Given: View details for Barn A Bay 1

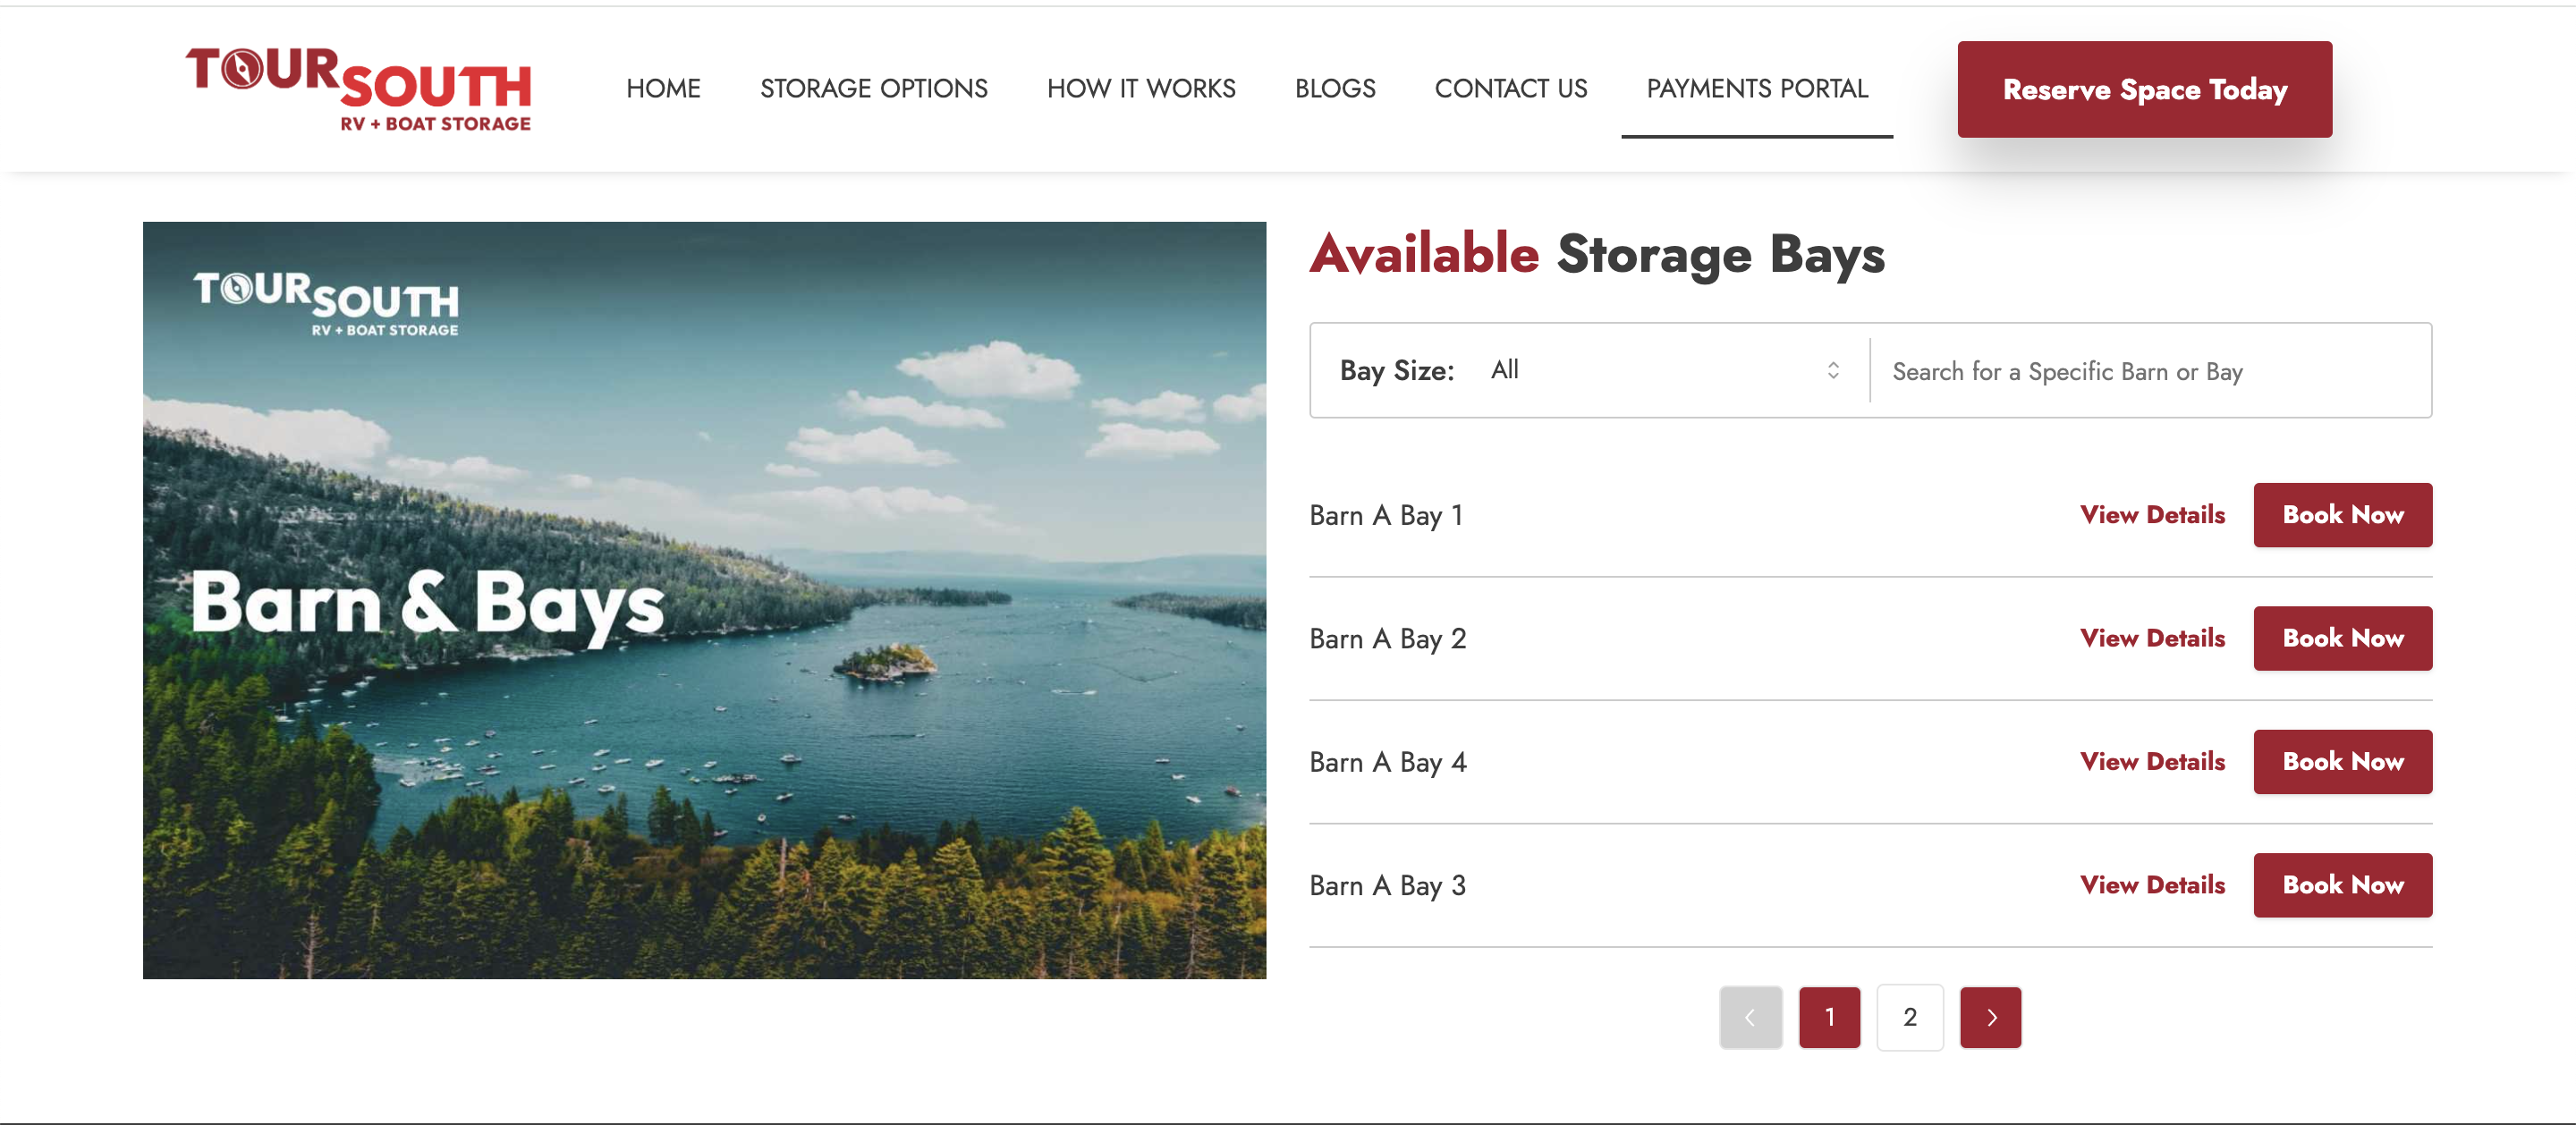Looking at the screenshot, I should (x=2151, y=515).
